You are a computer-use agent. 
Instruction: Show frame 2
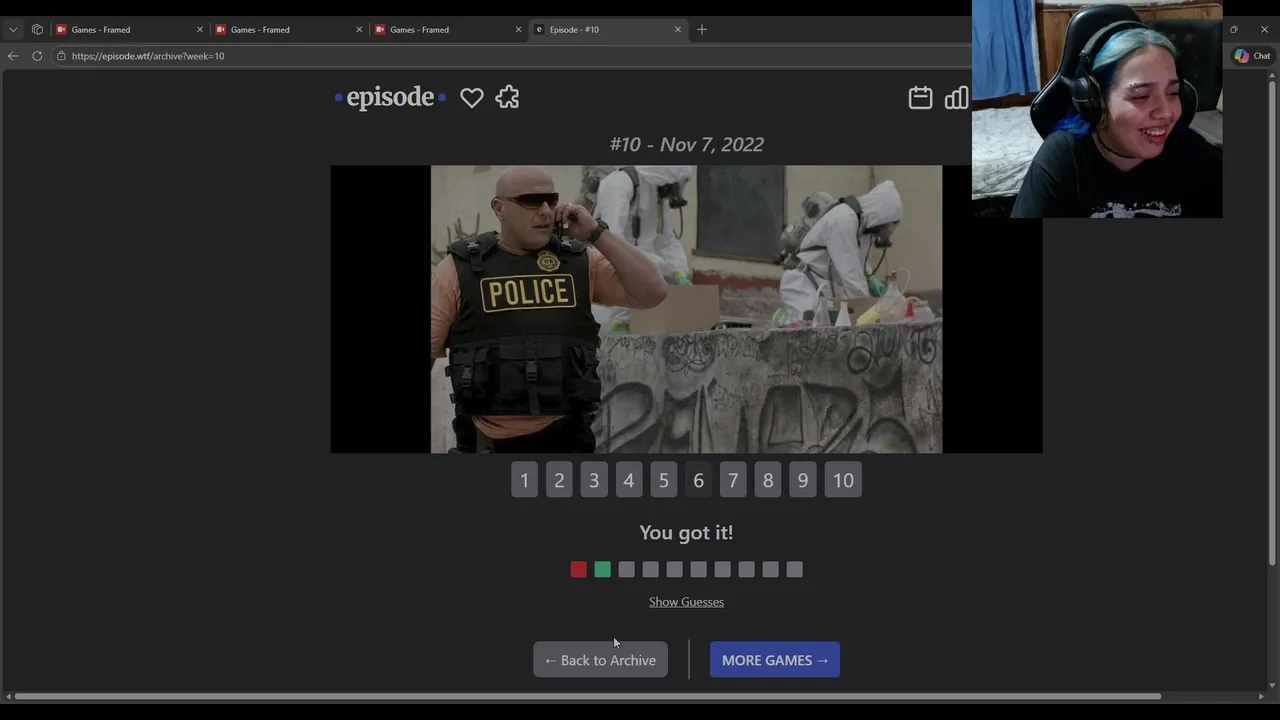click(x=559, y=480)
